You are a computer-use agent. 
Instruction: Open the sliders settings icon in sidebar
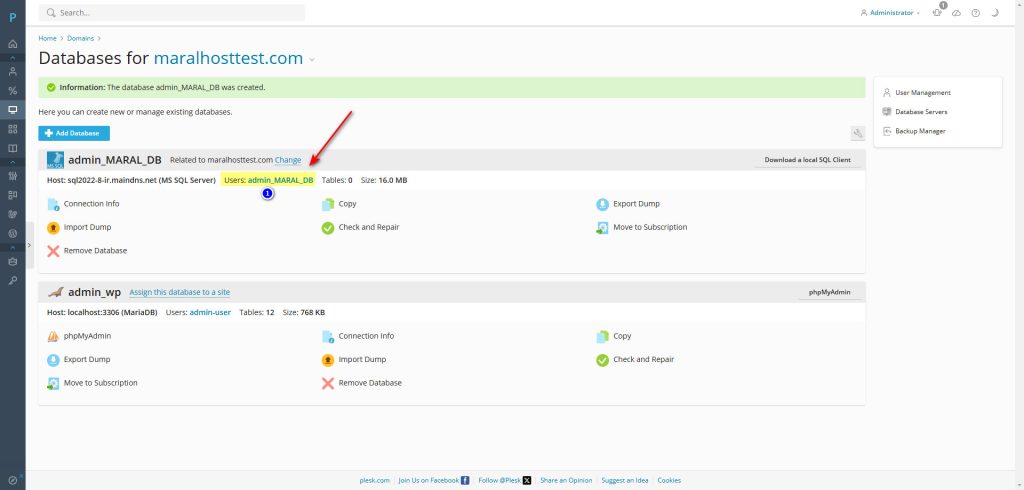[x=12, y=176]
